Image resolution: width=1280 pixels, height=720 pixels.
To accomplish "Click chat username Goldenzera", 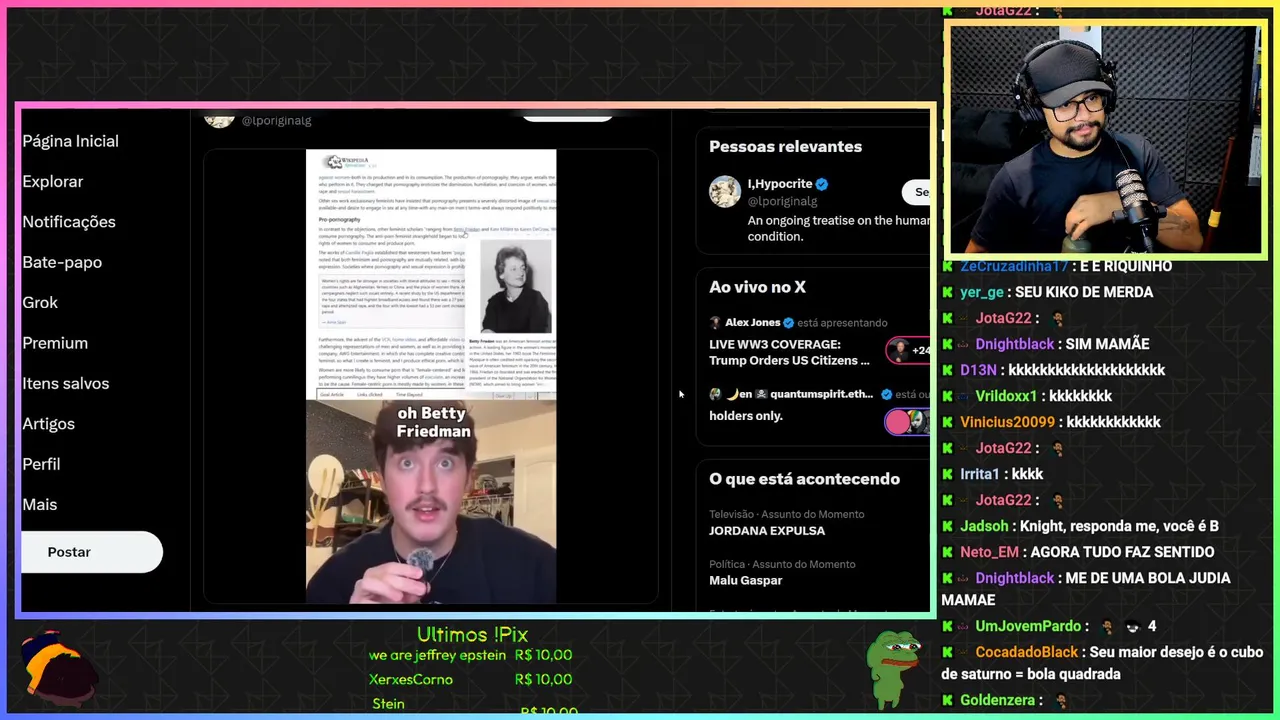I will click(997, 700).
